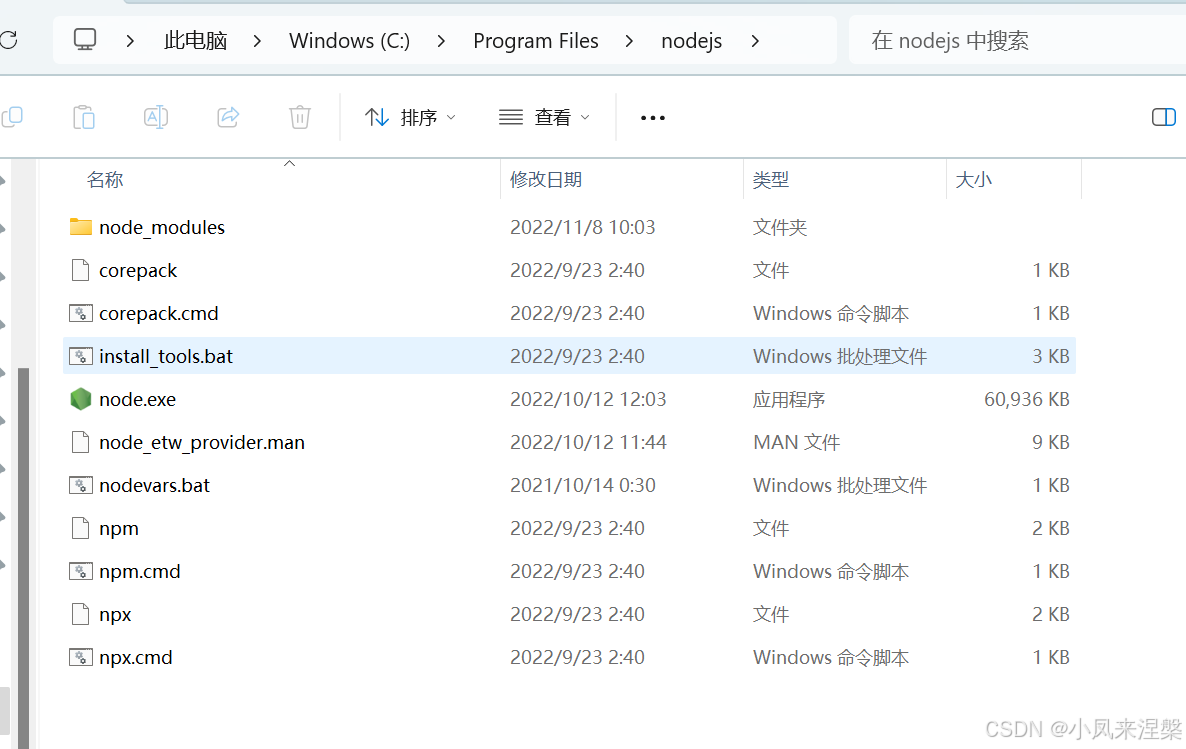Expand chevron after Windows (C:) breadcrumb
Screen dimensions: 1186x749
click(441, 41)
